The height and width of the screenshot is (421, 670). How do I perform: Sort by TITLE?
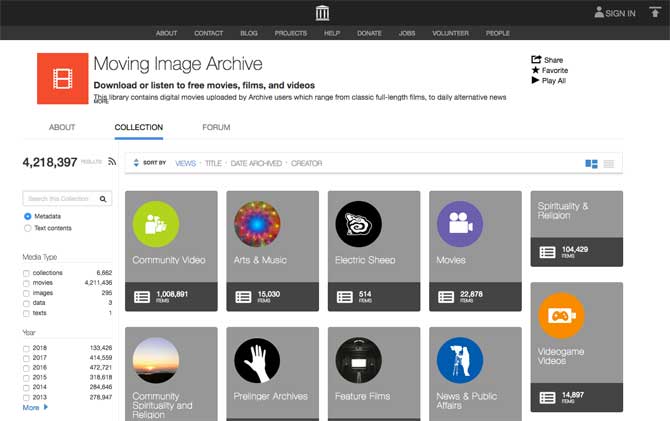(x=213, y=163)
